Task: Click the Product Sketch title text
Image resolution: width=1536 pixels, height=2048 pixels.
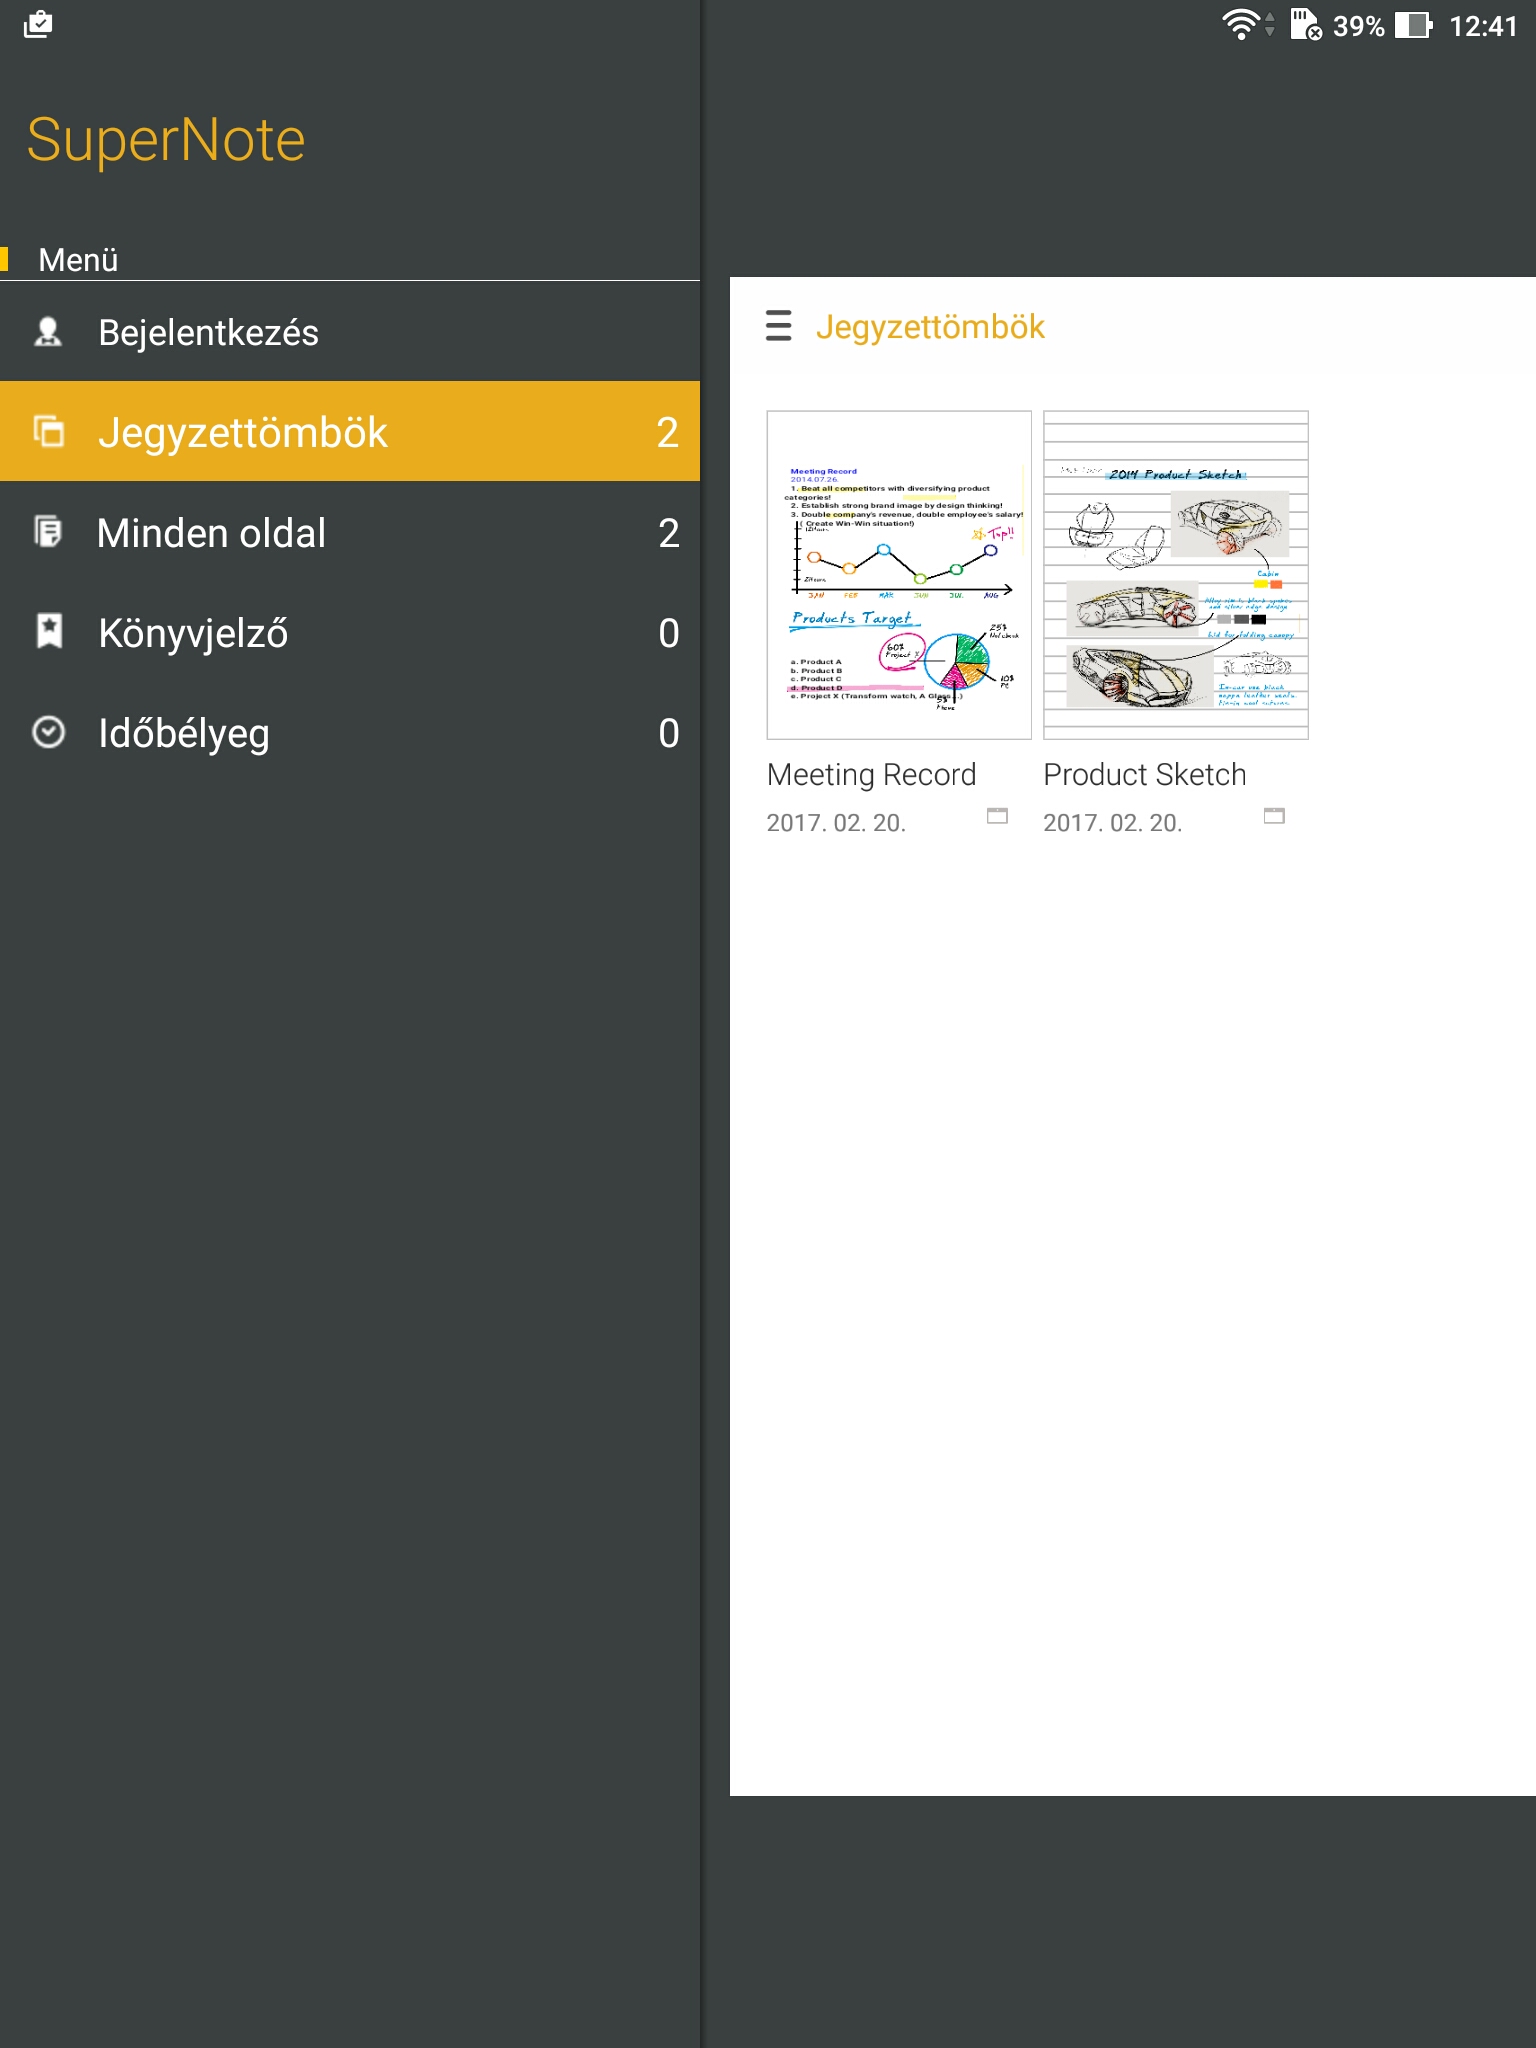Action: click(1145, 775)
